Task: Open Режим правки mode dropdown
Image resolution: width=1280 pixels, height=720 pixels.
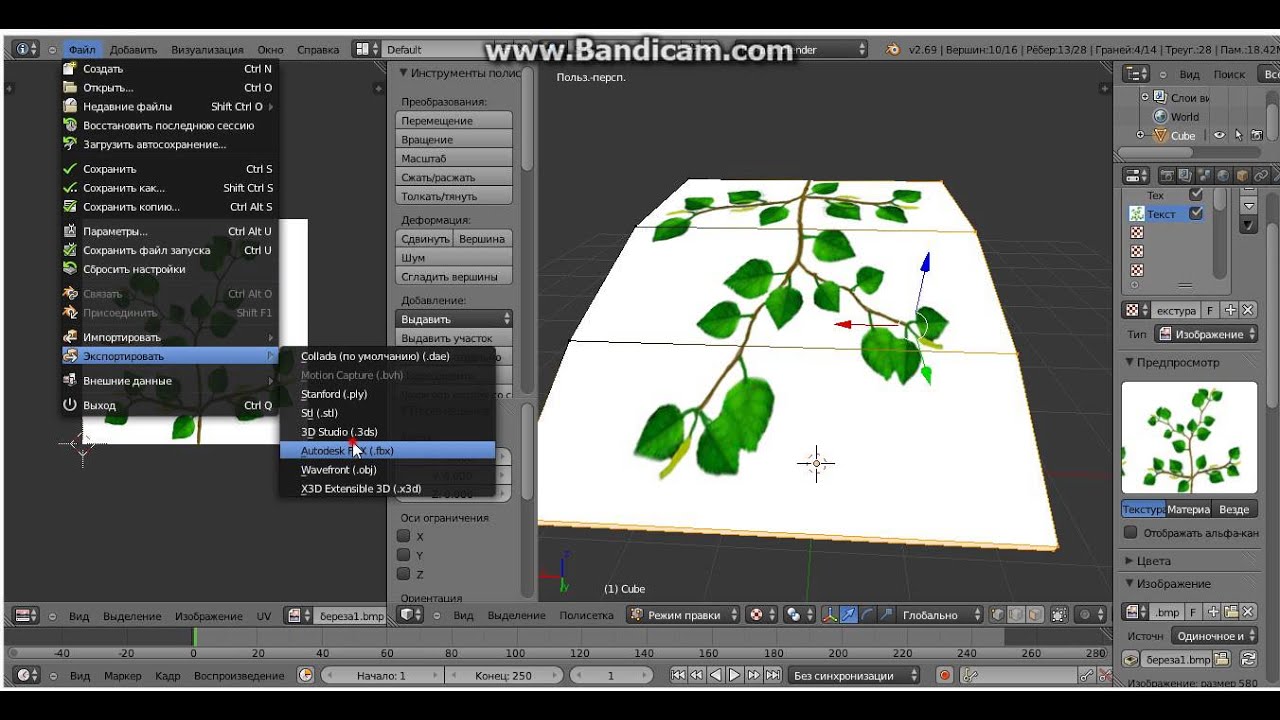Action: click(683, 614)
